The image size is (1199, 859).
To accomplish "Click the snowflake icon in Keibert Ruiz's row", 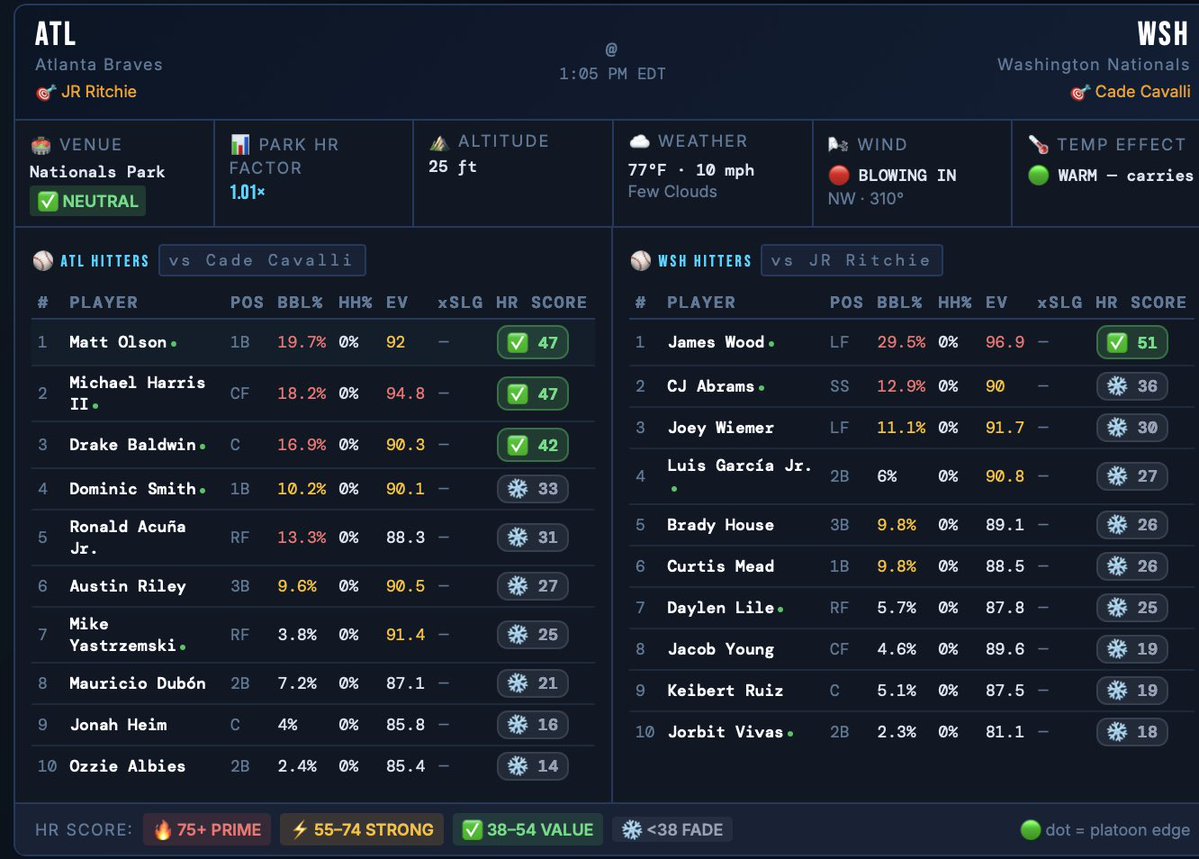I will (1117, 691).
